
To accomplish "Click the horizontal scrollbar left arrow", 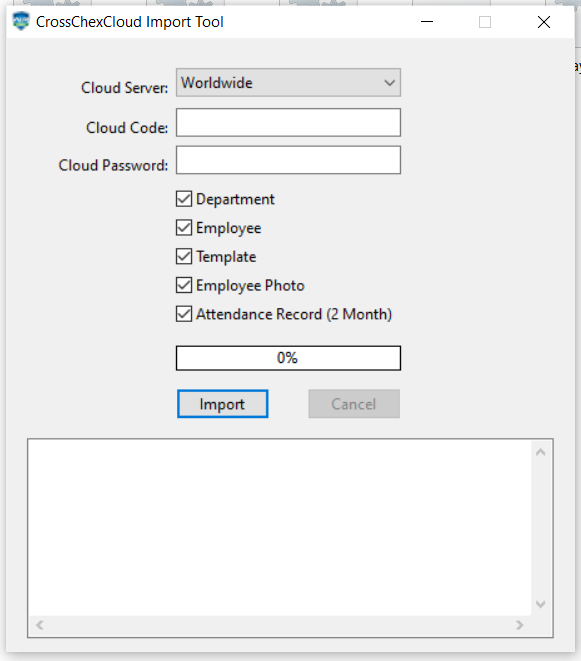I will pos(40,625).
